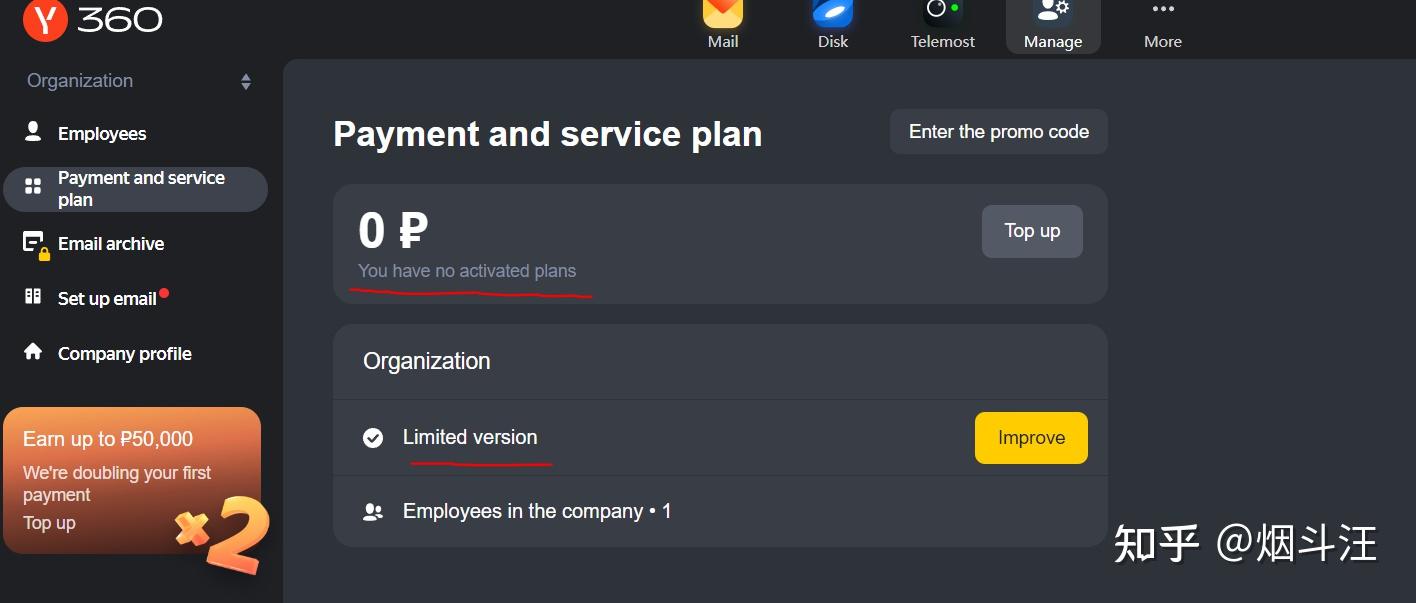This screenshot has width=1416, height=603.
Task: Open the More apps three-dot icon
Action: point(1163,9)
